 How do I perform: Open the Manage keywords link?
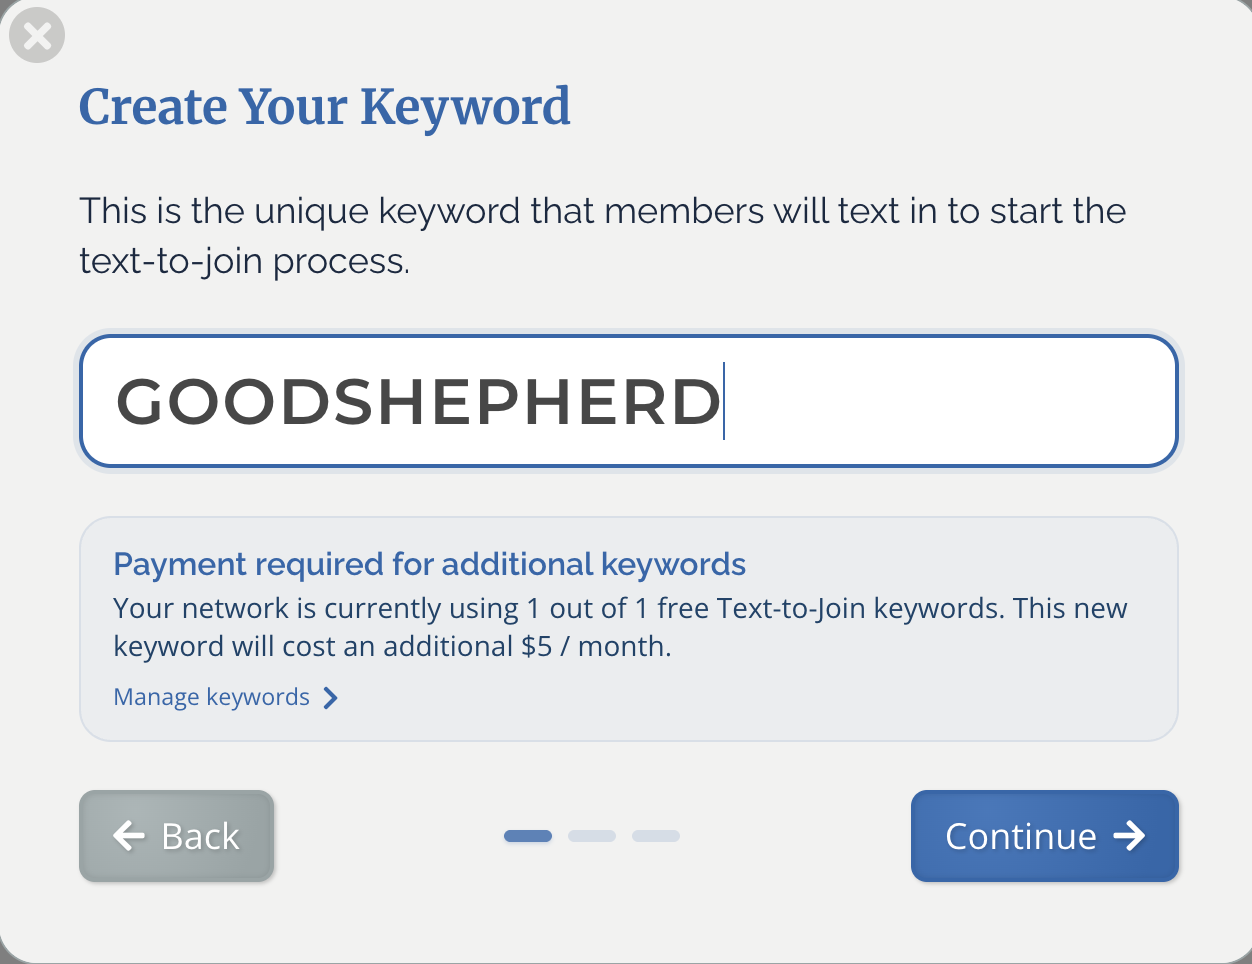point(226,697)
